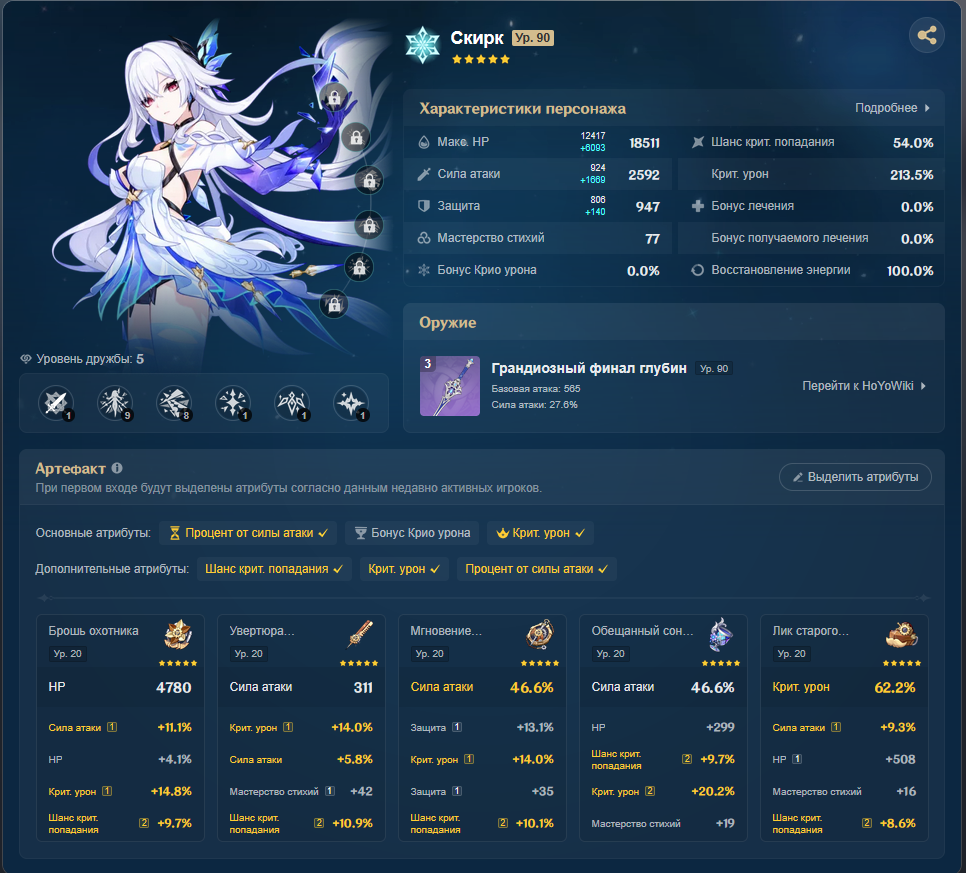Toggle additional attribute Процент от силы атаки
Viewport: 966px width, 873px height.
(537, 569)
